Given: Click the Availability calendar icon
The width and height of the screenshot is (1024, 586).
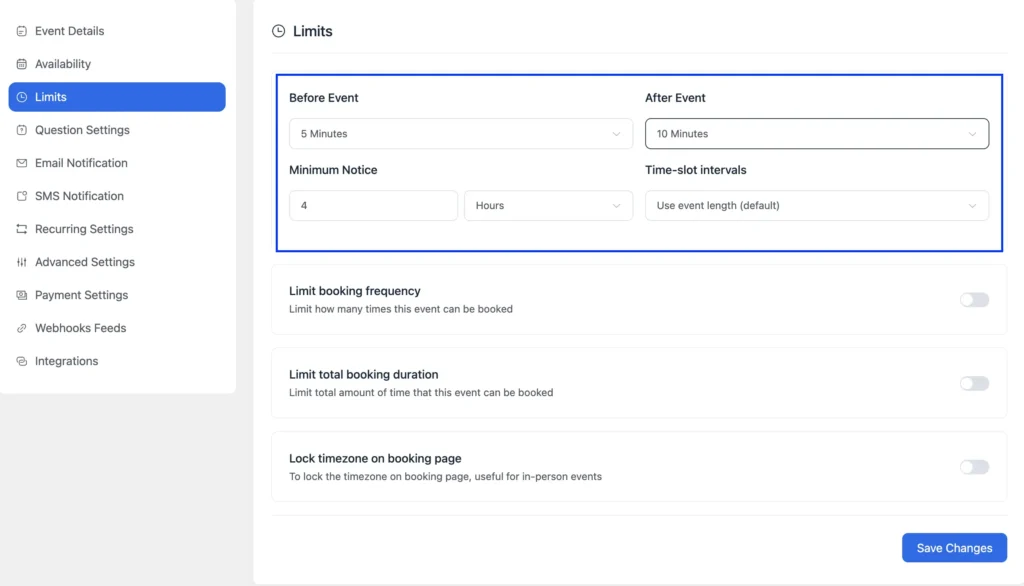Looking at the screenshot, I should (22, 64).
